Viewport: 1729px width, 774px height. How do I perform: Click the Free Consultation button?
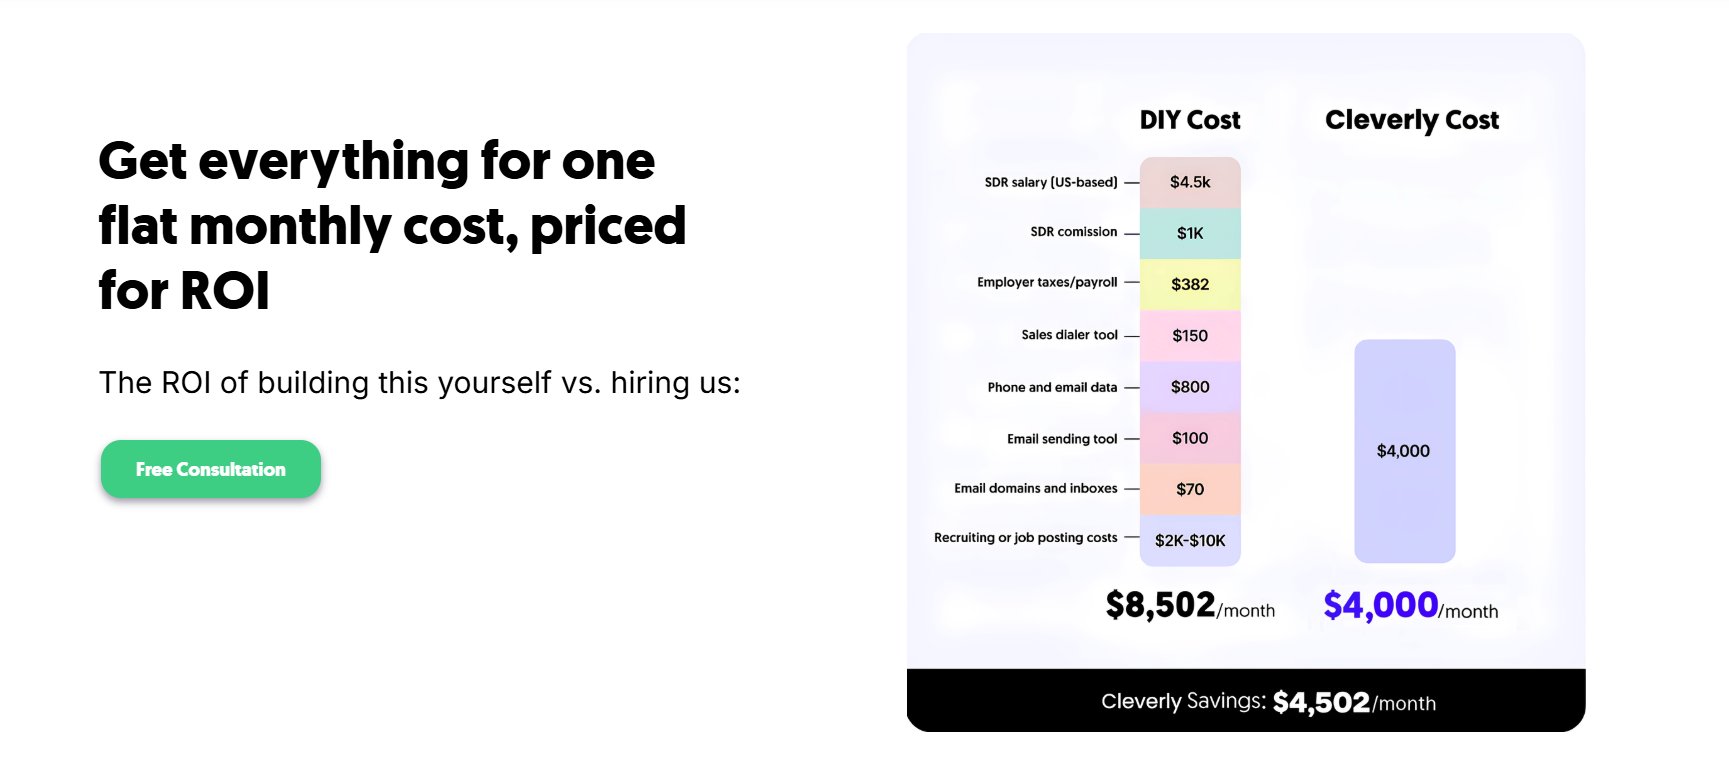tap(211, 469)
